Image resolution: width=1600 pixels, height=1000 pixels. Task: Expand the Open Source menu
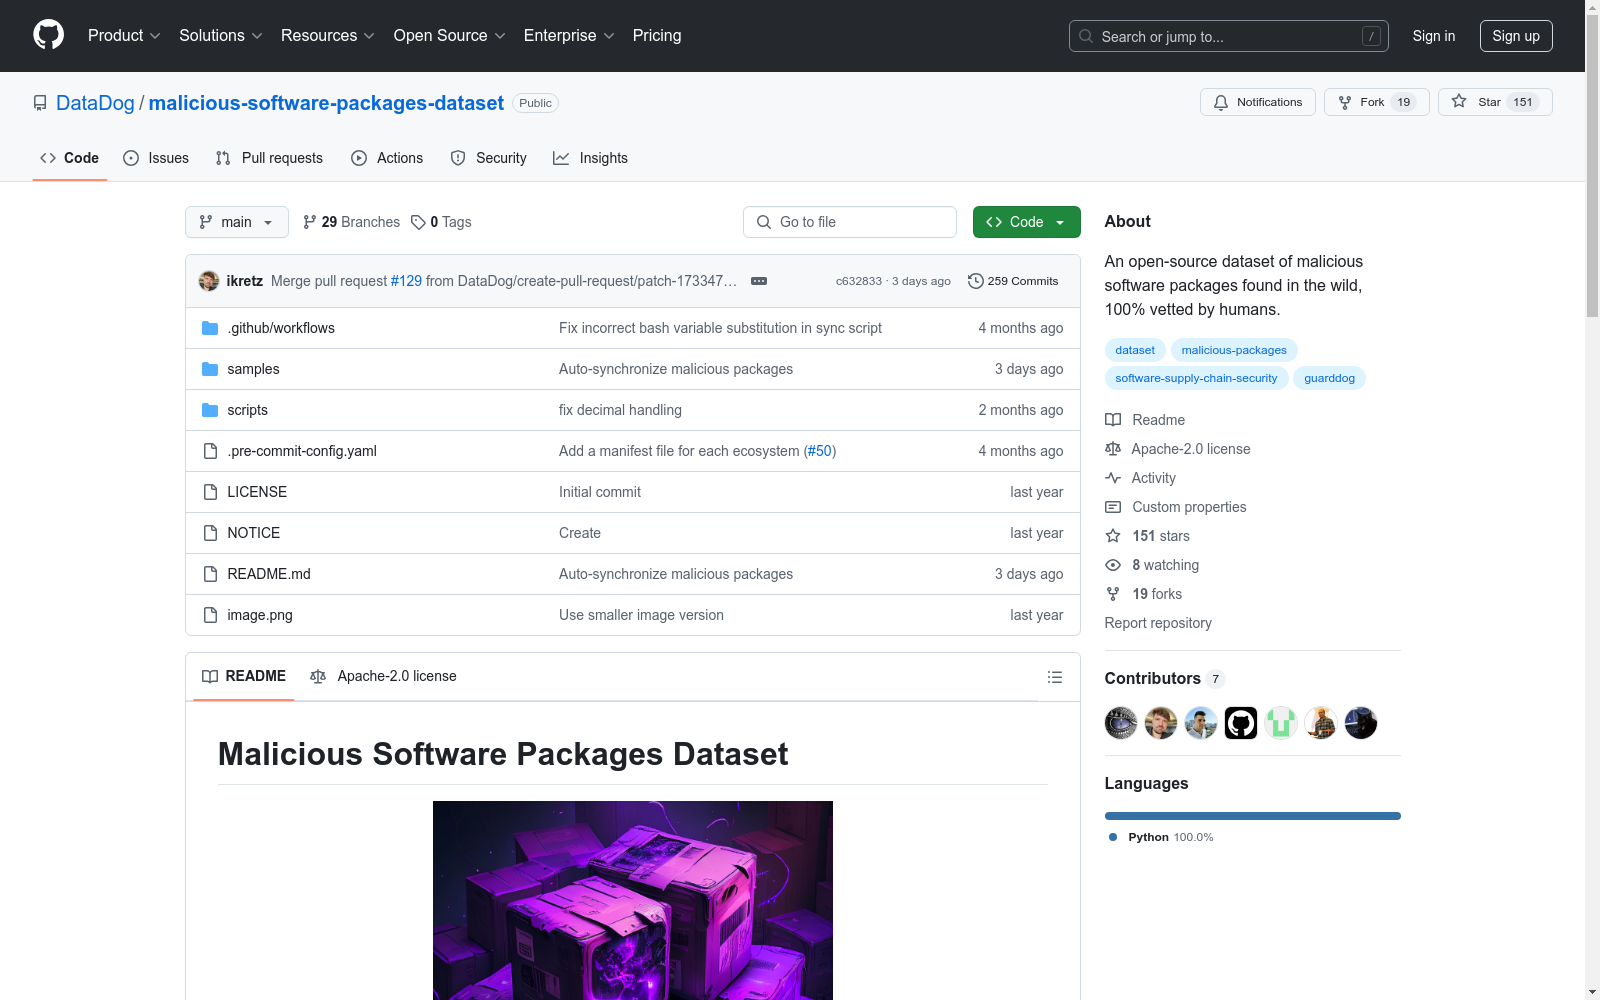(x=450, y=35)
